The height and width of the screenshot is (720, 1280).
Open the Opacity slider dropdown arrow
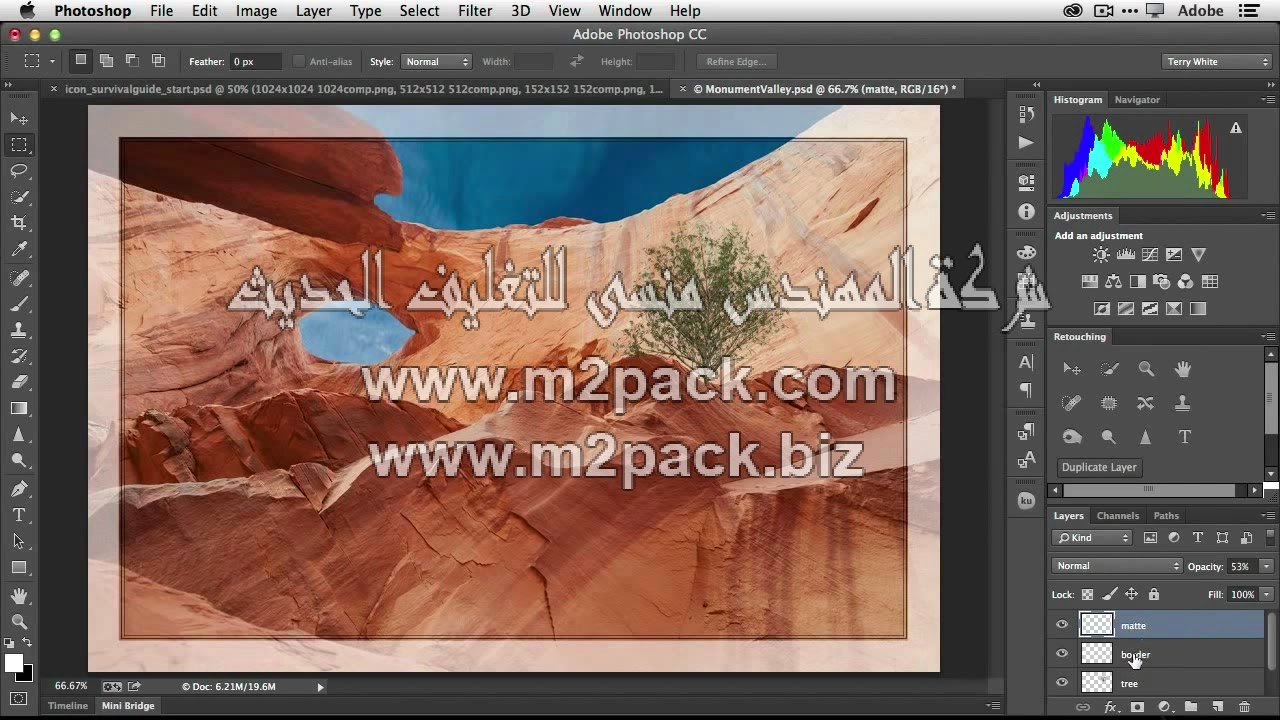1266,566
